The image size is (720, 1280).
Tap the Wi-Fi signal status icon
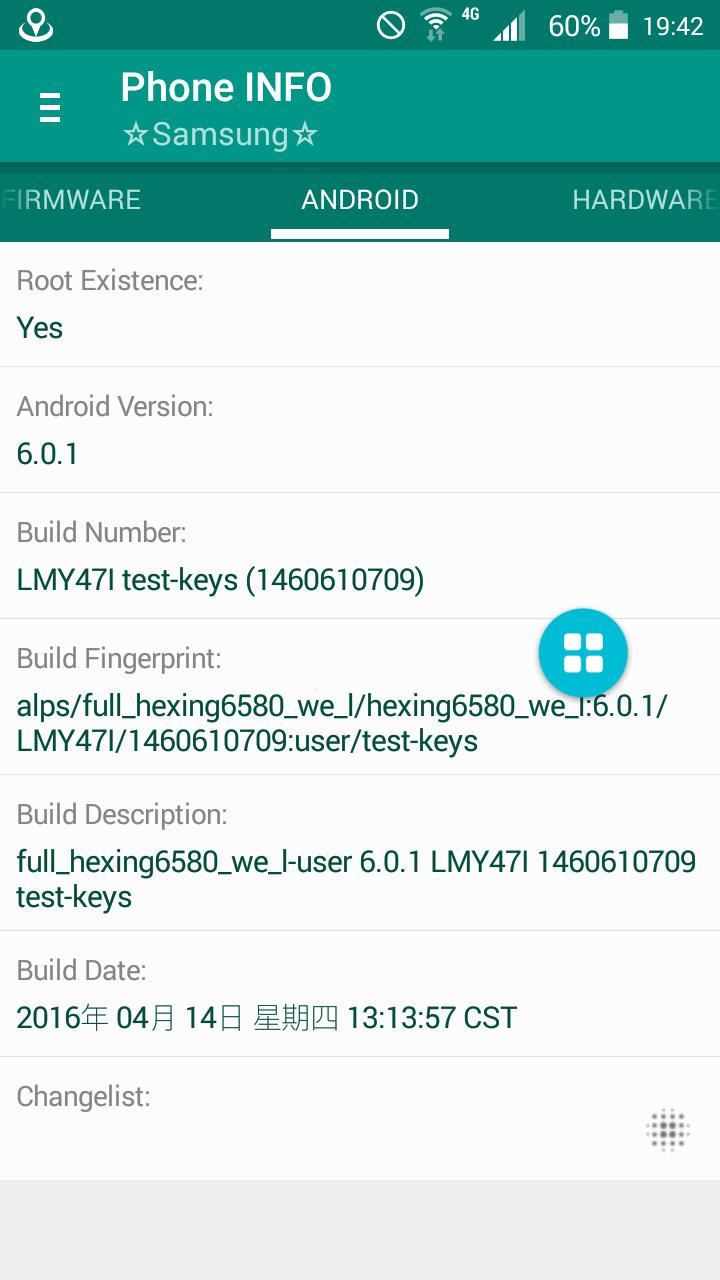tap(436, 25)
